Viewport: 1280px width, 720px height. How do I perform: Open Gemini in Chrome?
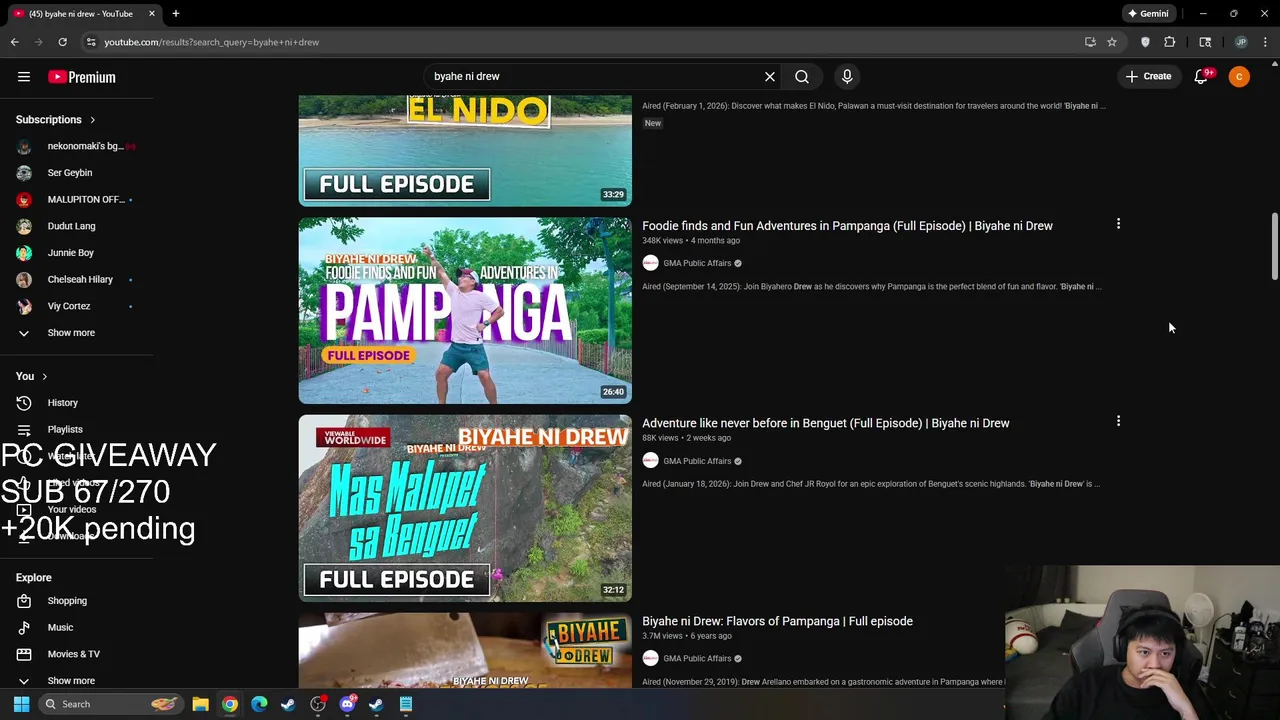[1148, 14]
